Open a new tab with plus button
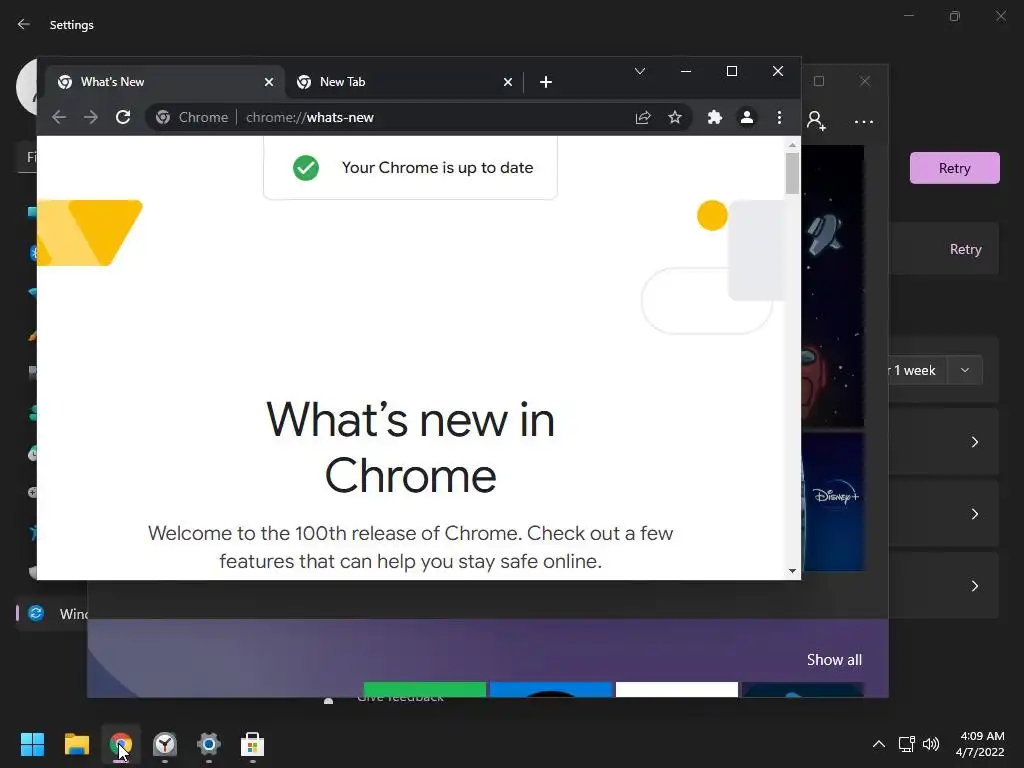The width and height of the screenshot is (1024, 768). point(546,82)
